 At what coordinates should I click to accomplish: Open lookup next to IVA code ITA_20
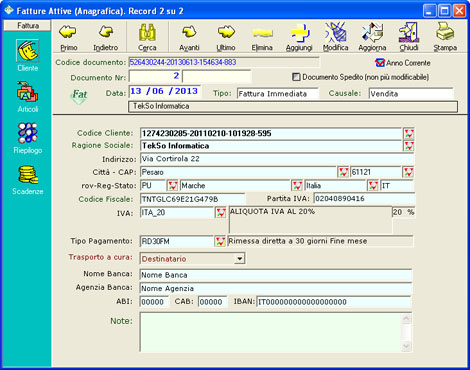tap(220, 212)
